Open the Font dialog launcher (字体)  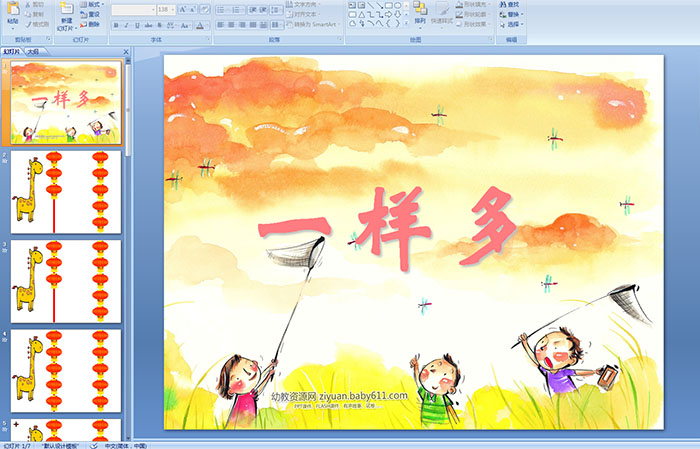tap(208, 39)
